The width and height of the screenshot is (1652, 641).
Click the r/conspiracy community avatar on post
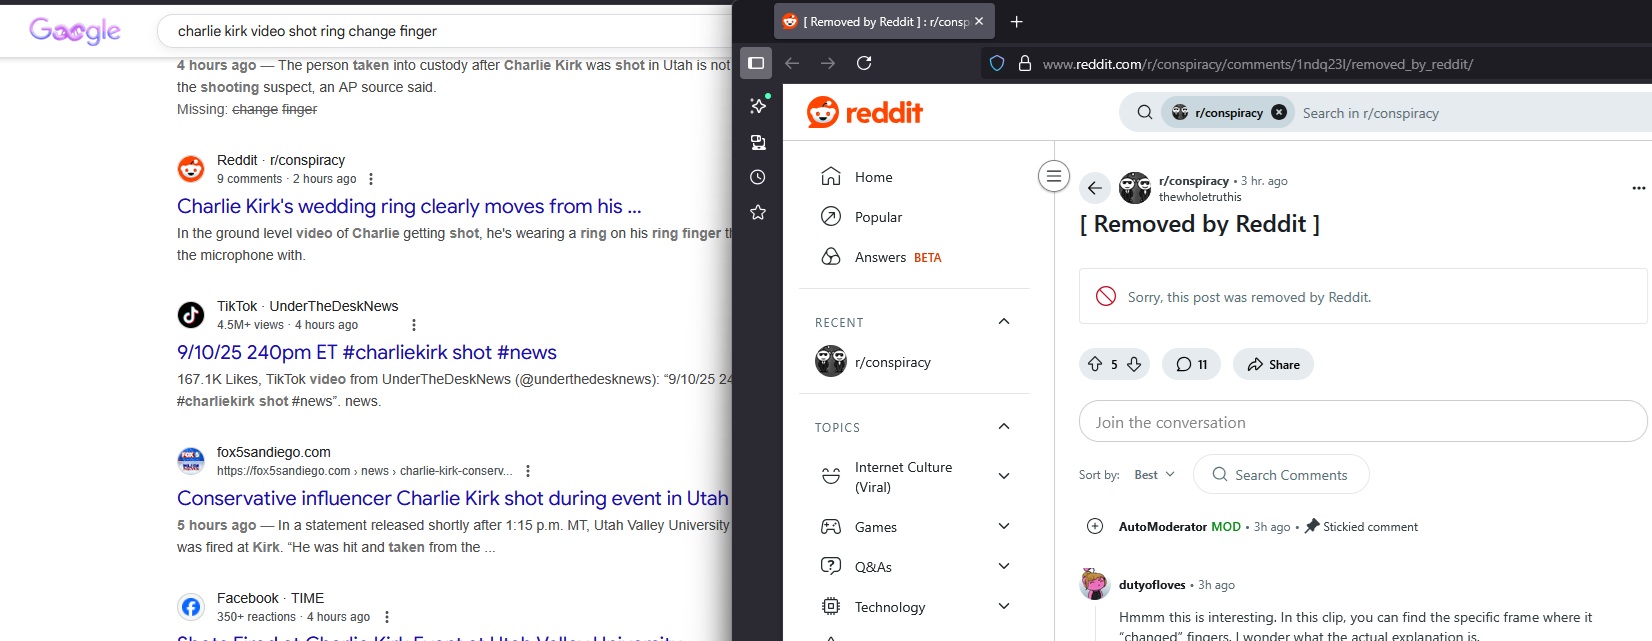click(1135, 188)
